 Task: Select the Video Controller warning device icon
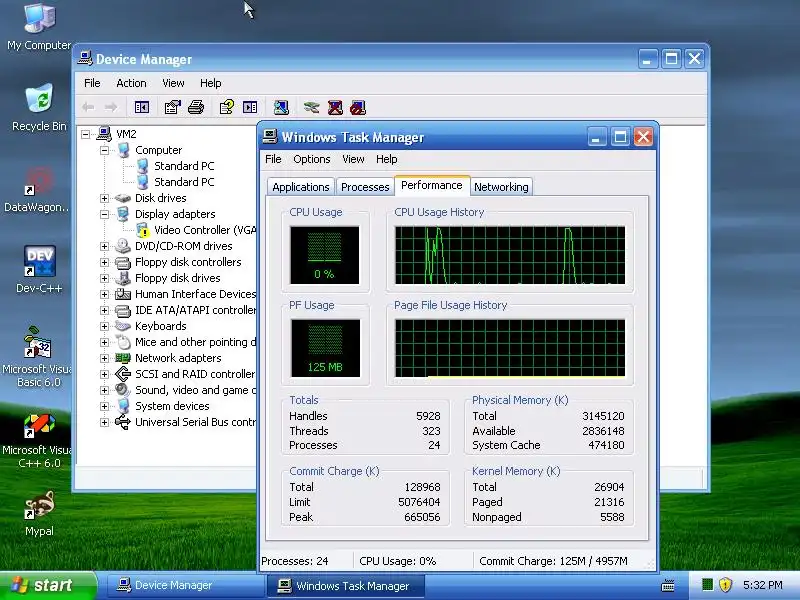142,230
